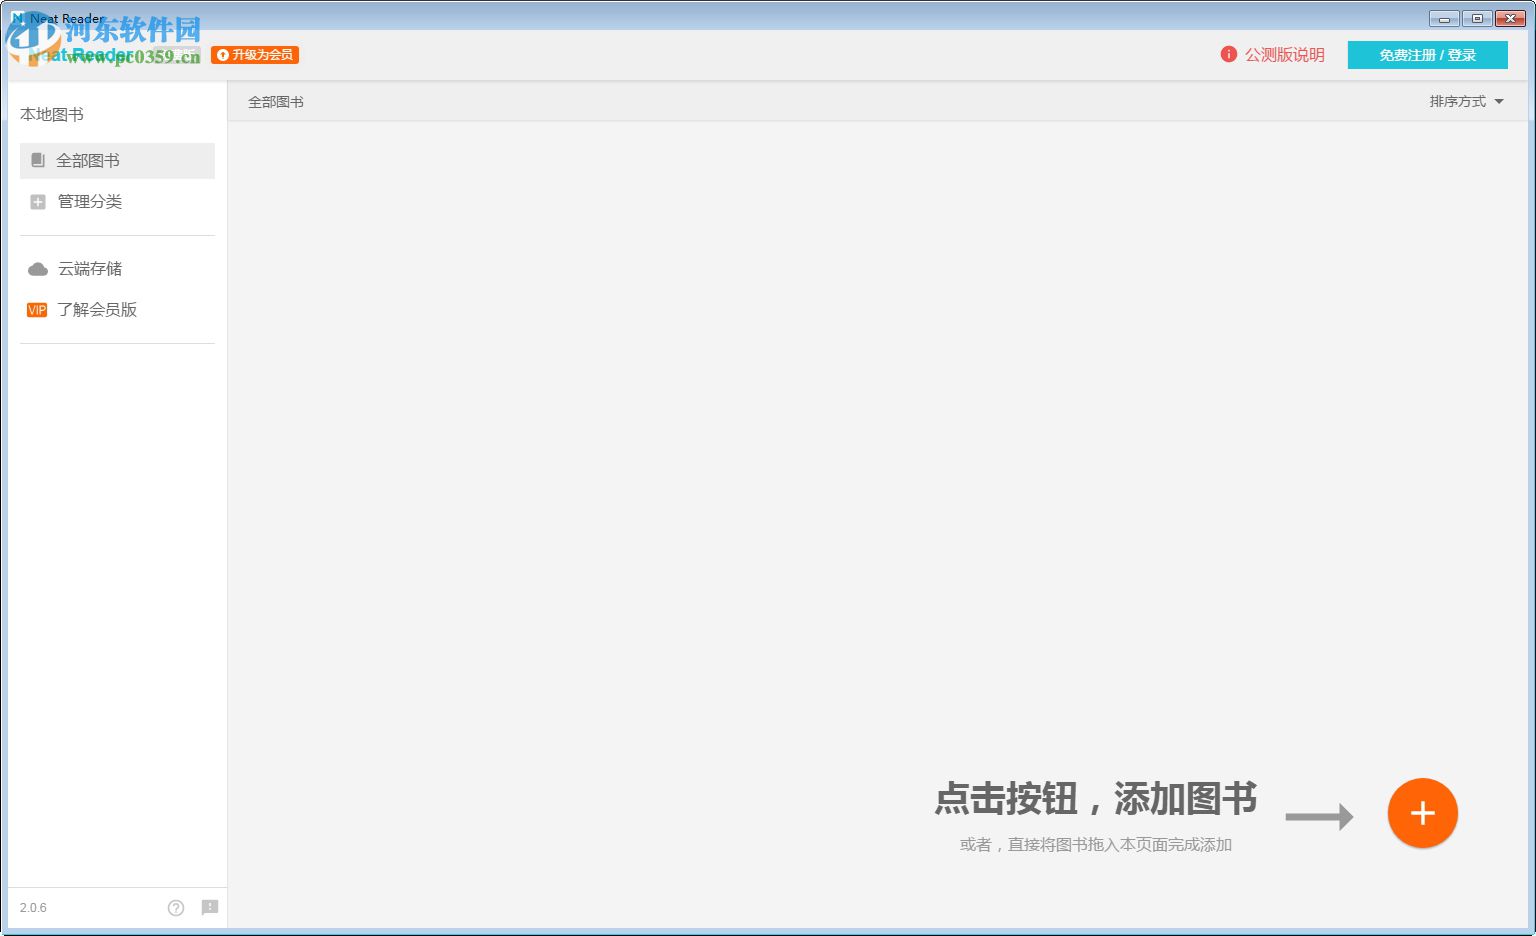1536x936 pixels.
Task: Open cloud storage via the 云端存储 cloud icon
Action: pos(38,268)
